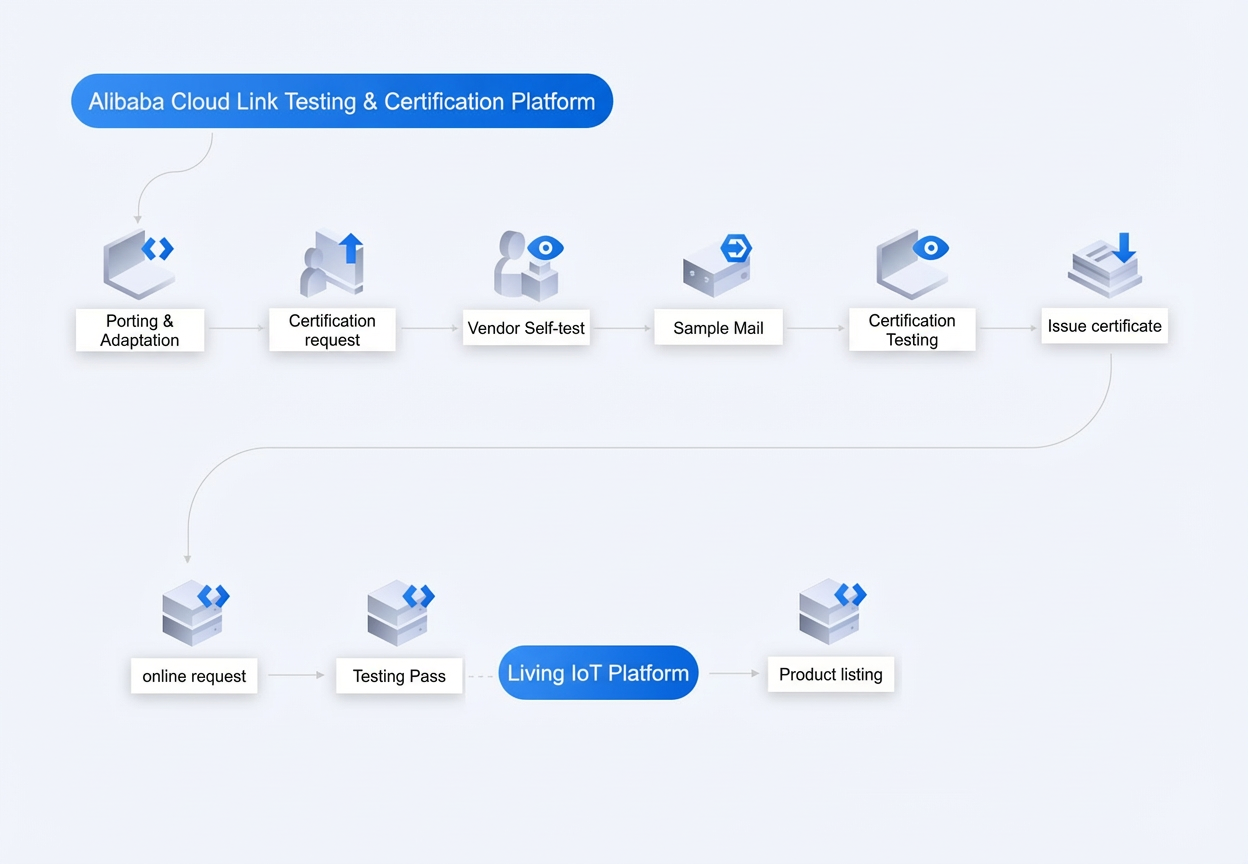Click the Product listing server icon
The width and height of the screenshot is (1248, 864).
coord(832,610)
